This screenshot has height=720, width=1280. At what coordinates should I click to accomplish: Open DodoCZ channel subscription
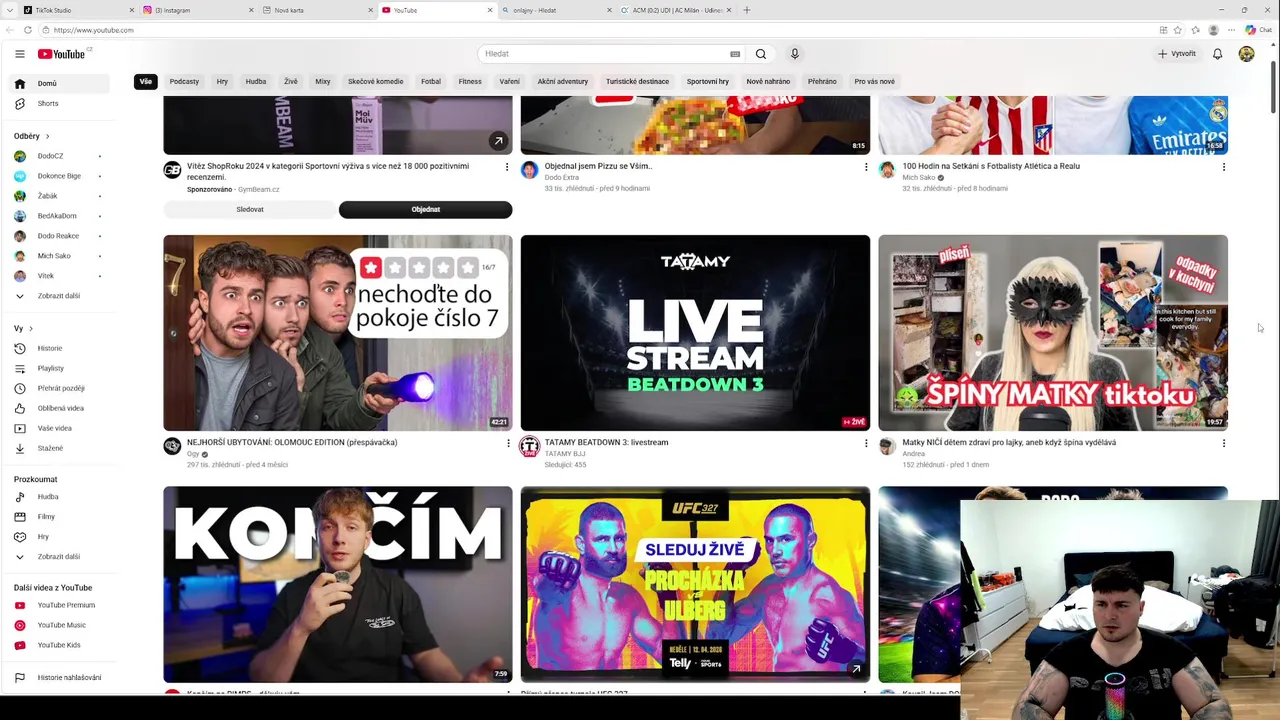[x=60, y=156]
